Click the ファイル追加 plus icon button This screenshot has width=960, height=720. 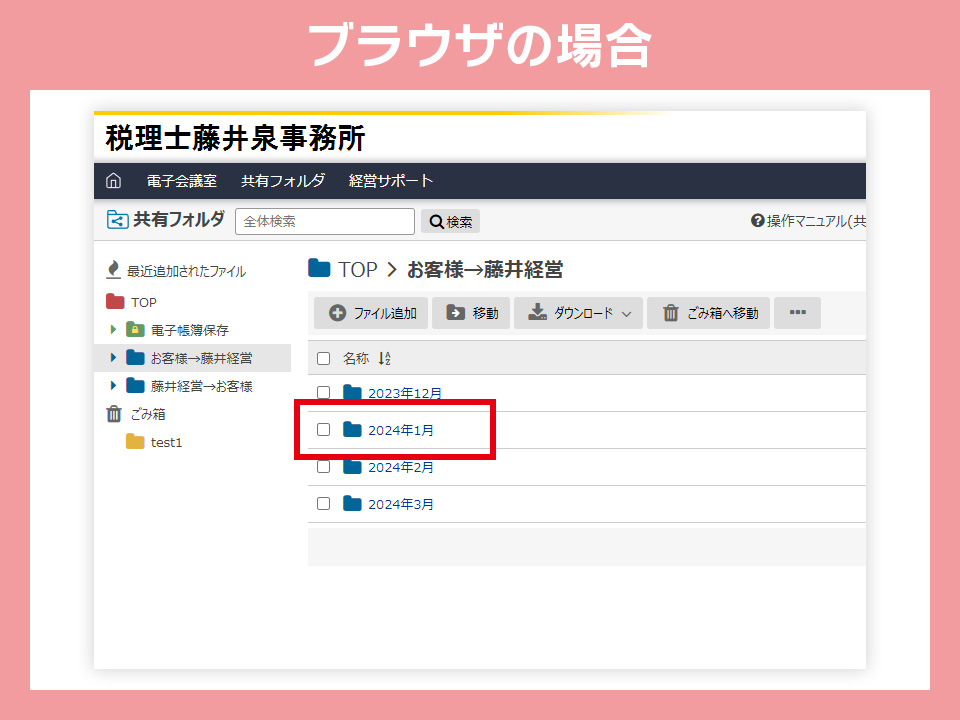[x=371, y=313]
